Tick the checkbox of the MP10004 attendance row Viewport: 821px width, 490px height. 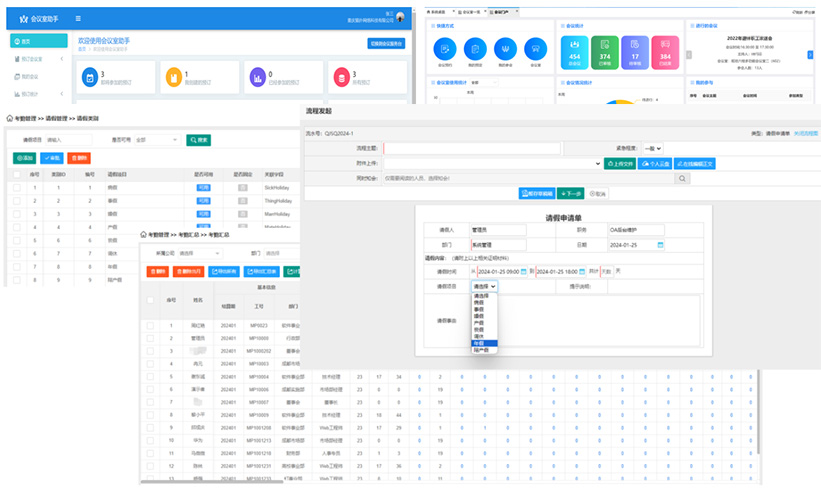150,376
